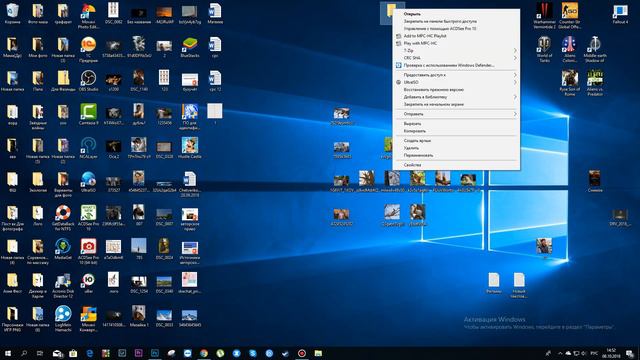Open the Windows Start menu
Image resolution: width=640 pixels, height=360 pixels.
coord(8,353)
